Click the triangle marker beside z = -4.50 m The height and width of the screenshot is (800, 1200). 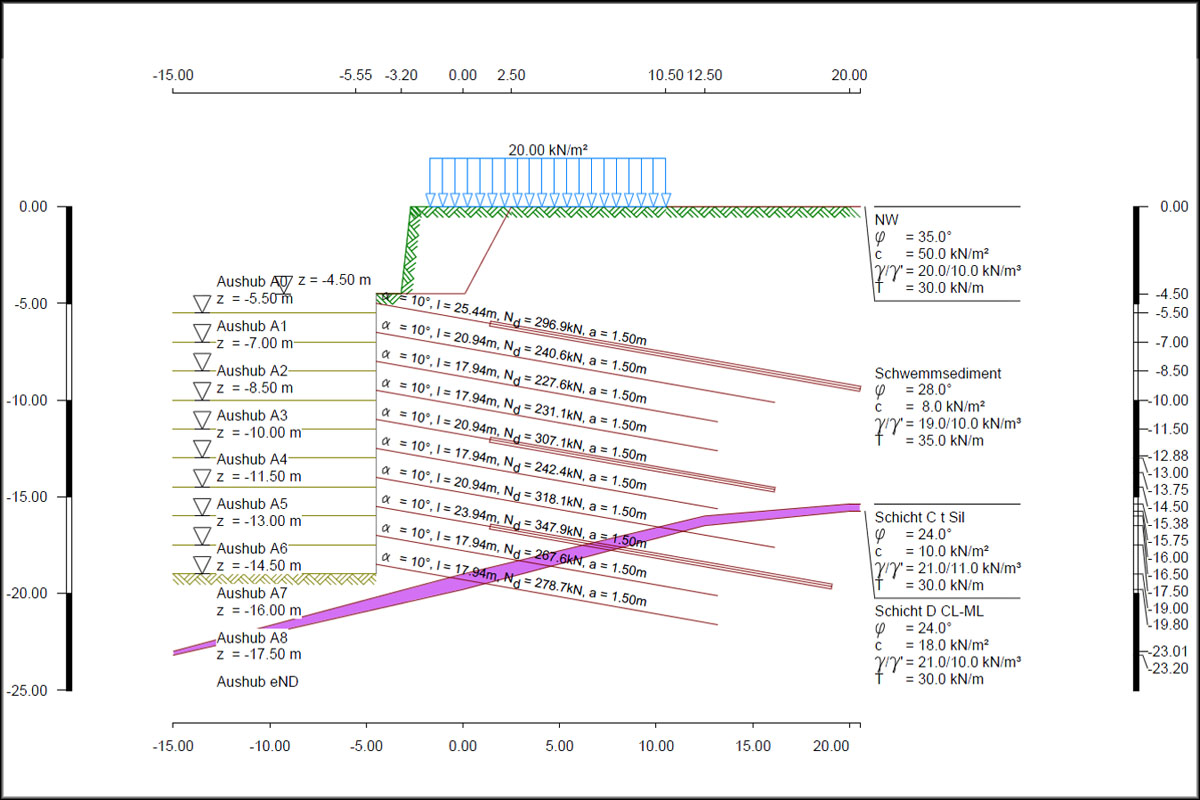pyautogui.click(x=283, y=284)
